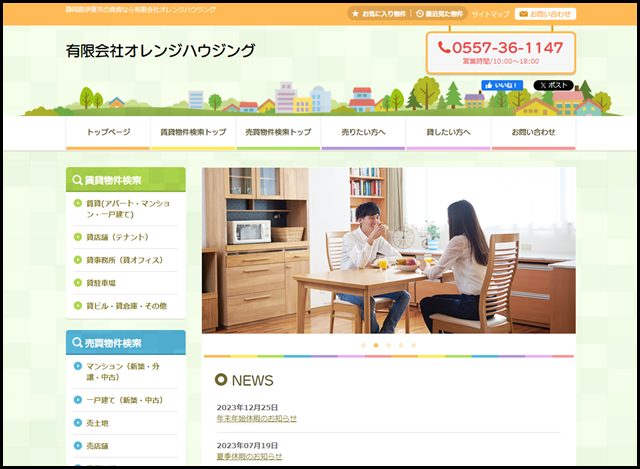Click blue arrow bullet beside 一戸建て（新築・中古）
The width and height of the screenshot is (640, 469).
[78, 400]
